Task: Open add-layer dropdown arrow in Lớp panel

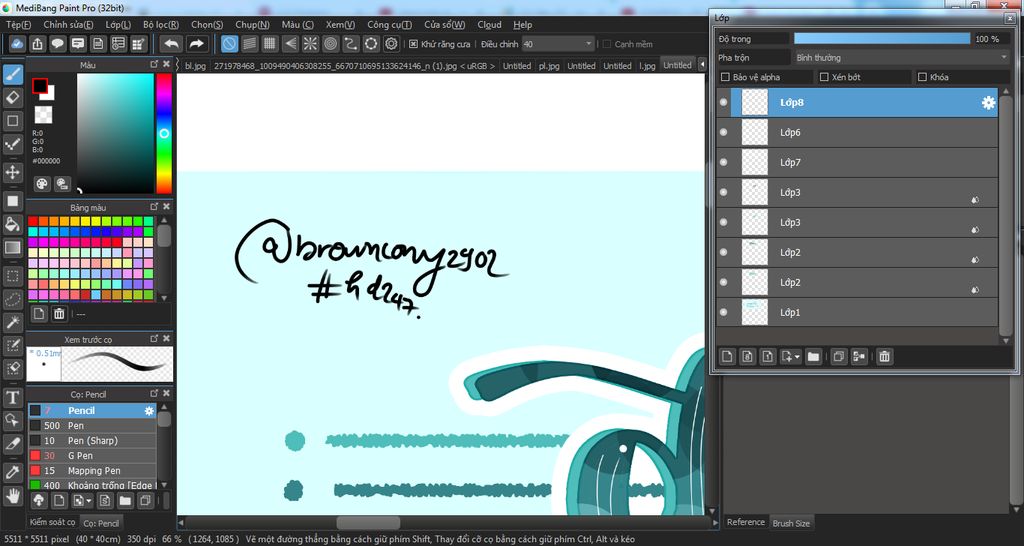Action: tap(798, 357)
